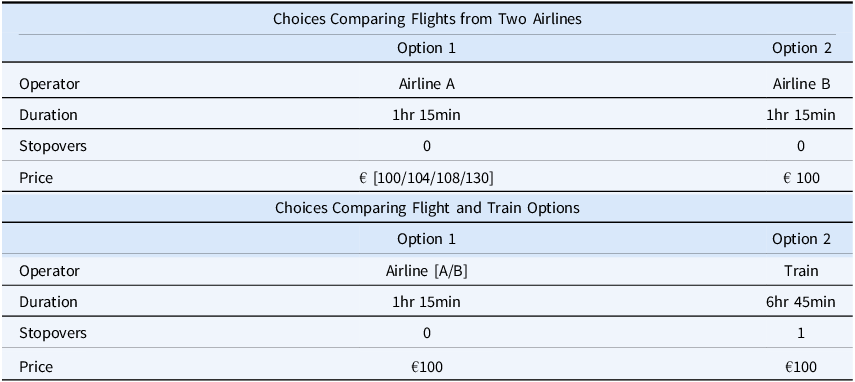855x382 pixels.
Task: Click the price cell '€ [100/104/108/130]'
Action: pyautogui.click(x=426, y=178)
